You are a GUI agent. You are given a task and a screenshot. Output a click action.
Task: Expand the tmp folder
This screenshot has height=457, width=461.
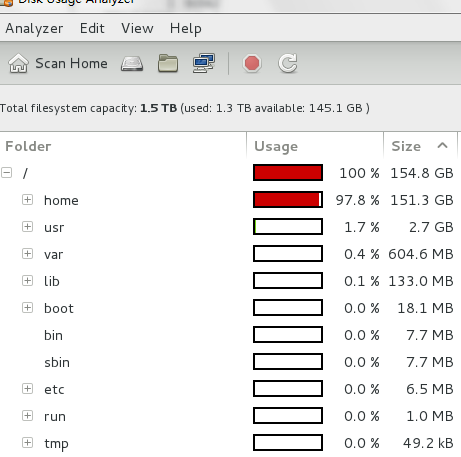pos(27,443)
